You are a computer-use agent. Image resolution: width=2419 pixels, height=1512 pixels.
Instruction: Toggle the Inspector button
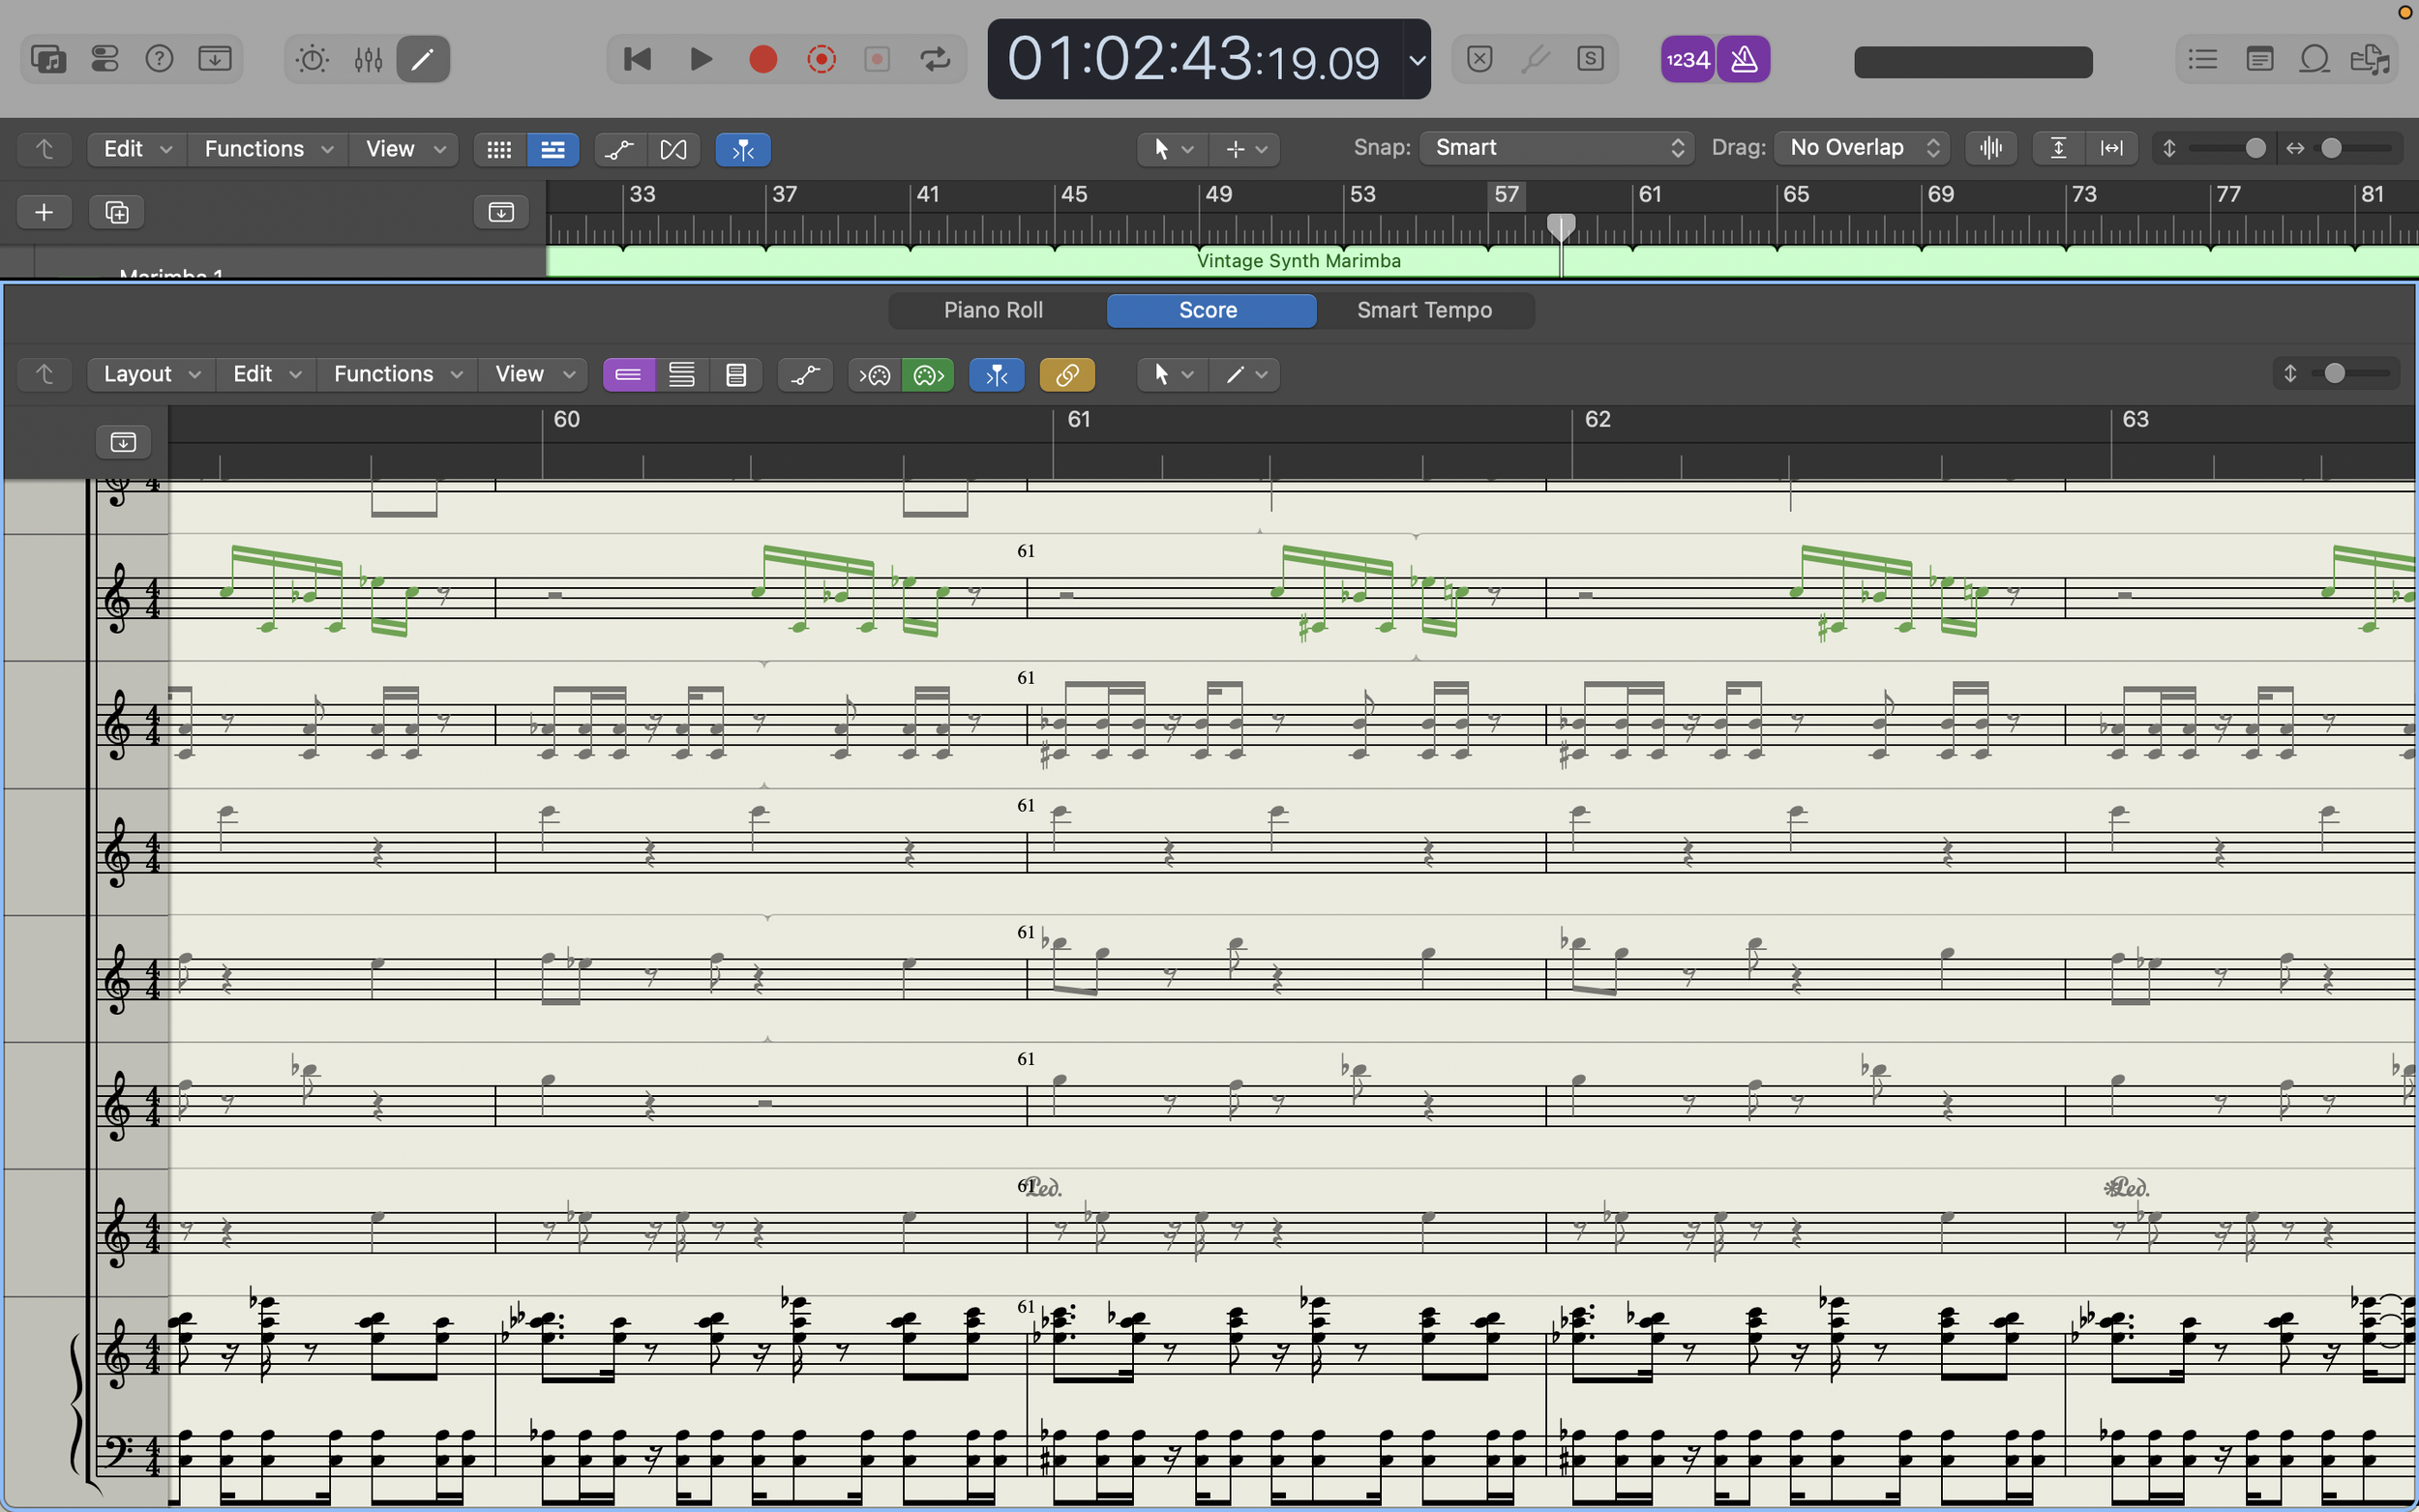coord(104,59)
